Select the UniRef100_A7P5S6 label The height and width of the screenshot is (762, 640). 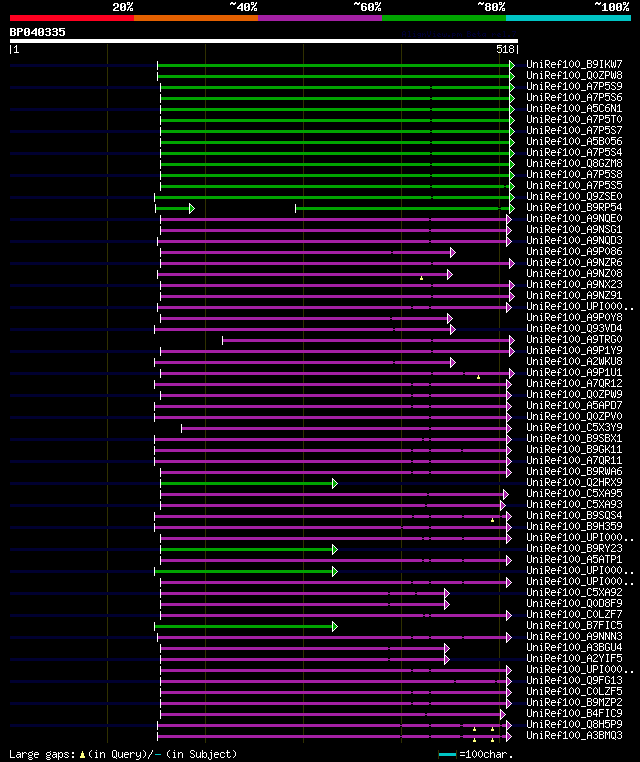574,97
